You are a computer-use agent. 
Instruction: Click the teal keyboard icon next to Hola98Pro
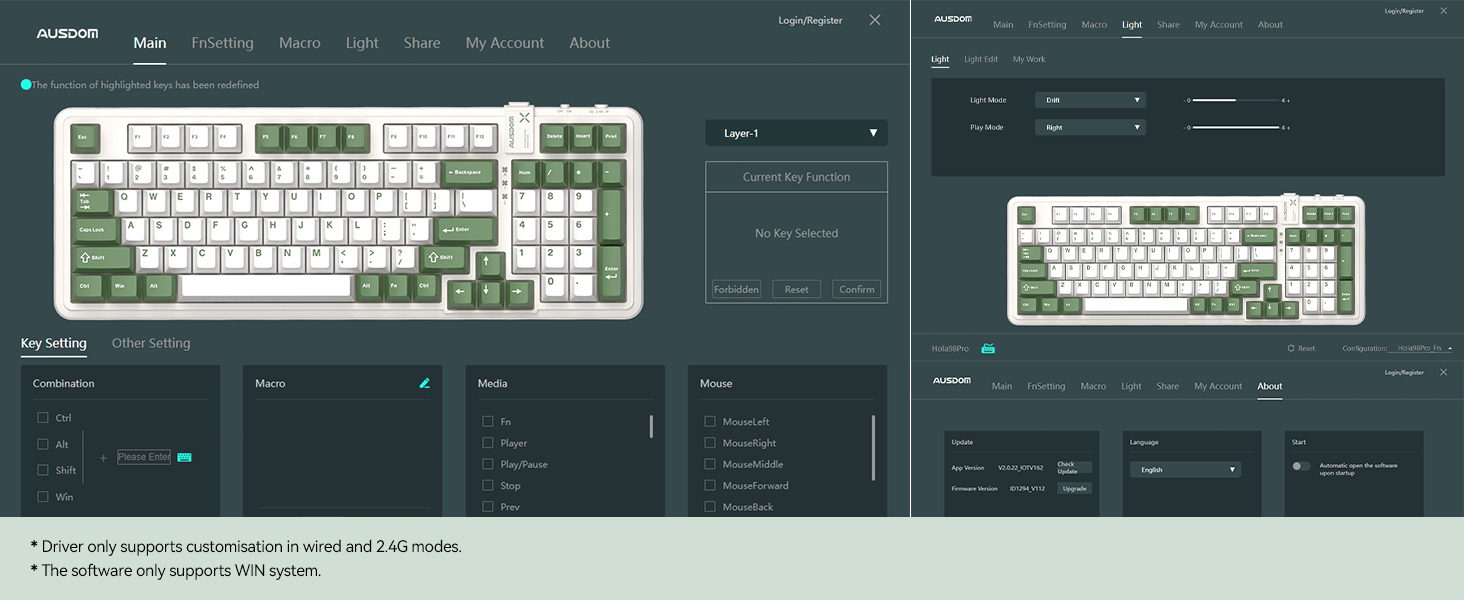click(x=988, y=349)
